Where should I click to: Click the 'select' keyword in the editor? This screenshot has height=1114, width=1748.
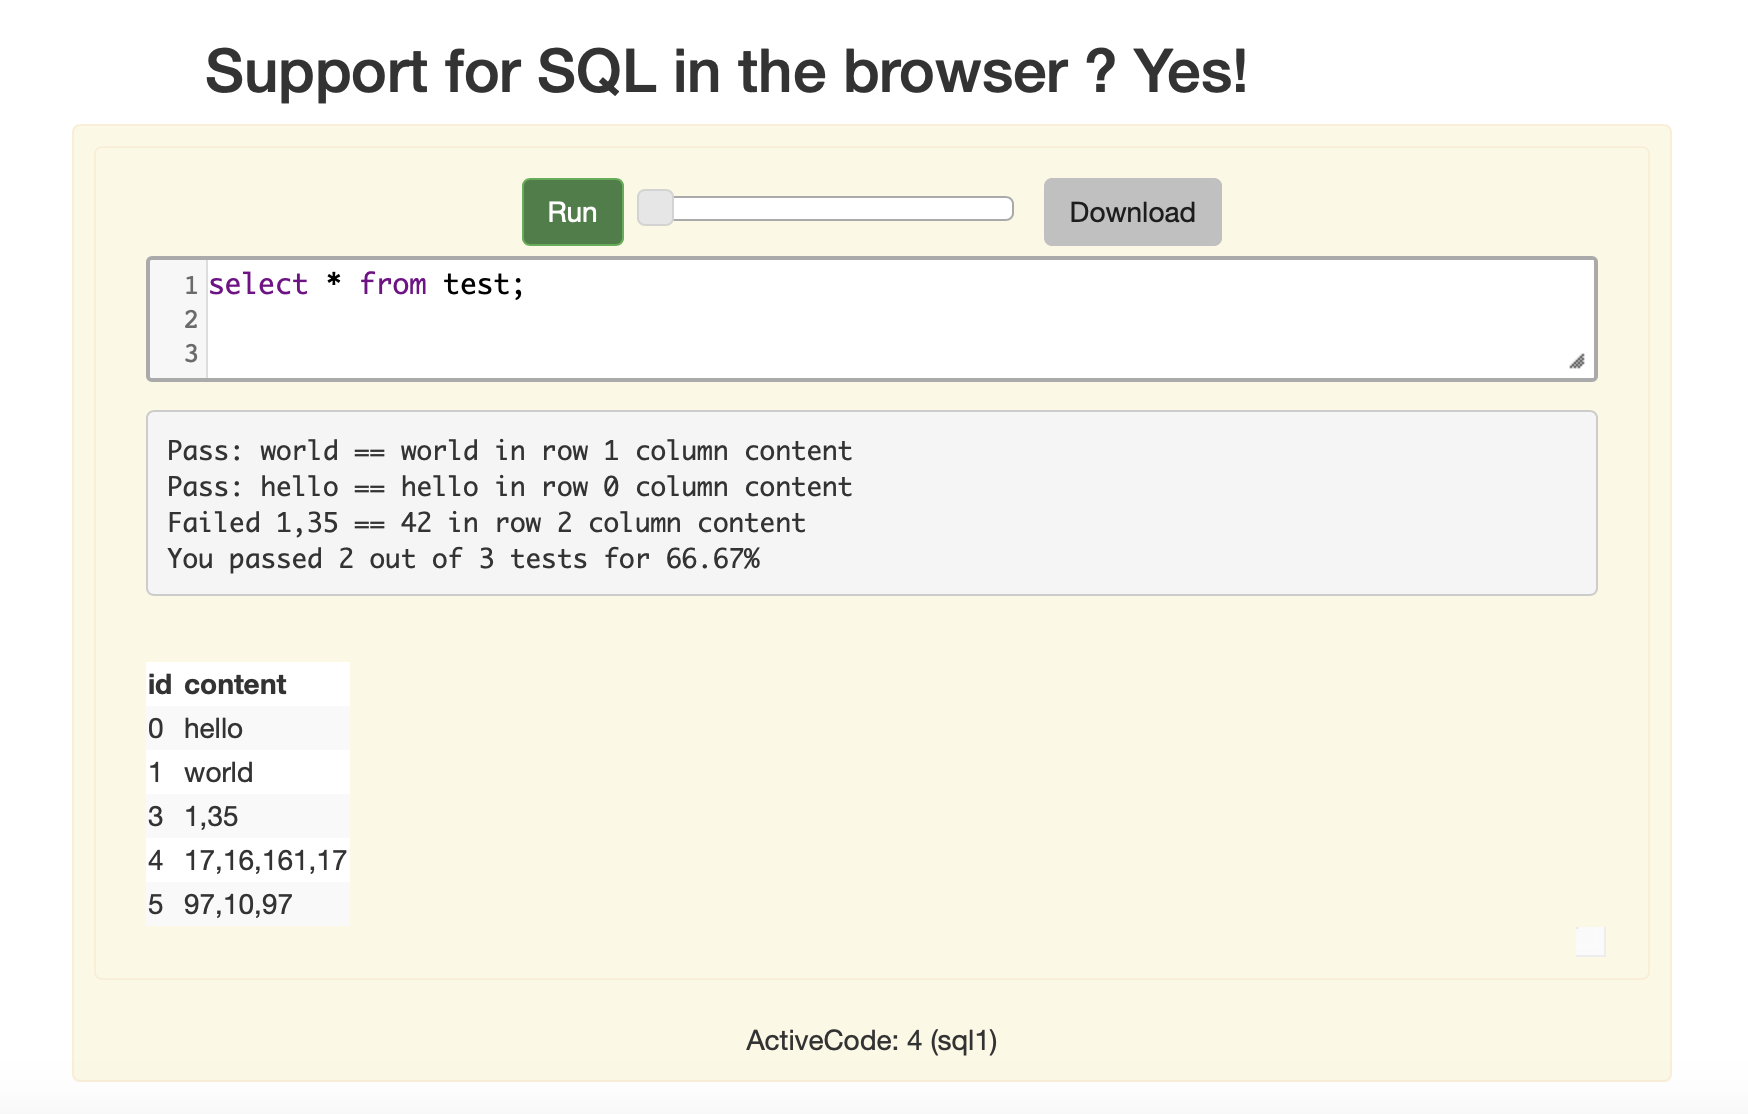258,284
